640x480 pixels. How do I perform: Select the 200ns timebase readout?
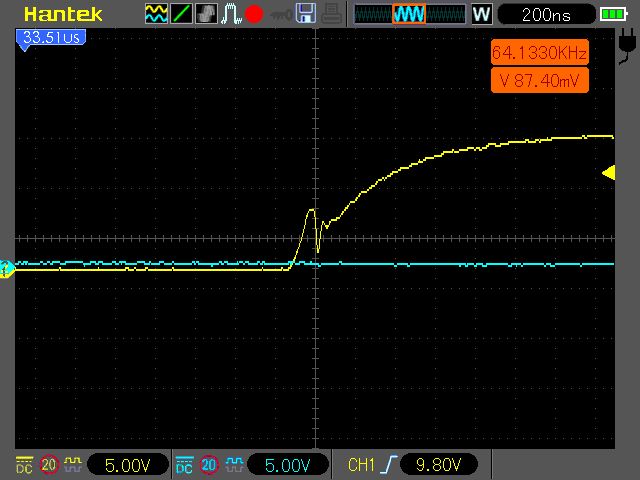pyautogui.click(x=547, y=15)
